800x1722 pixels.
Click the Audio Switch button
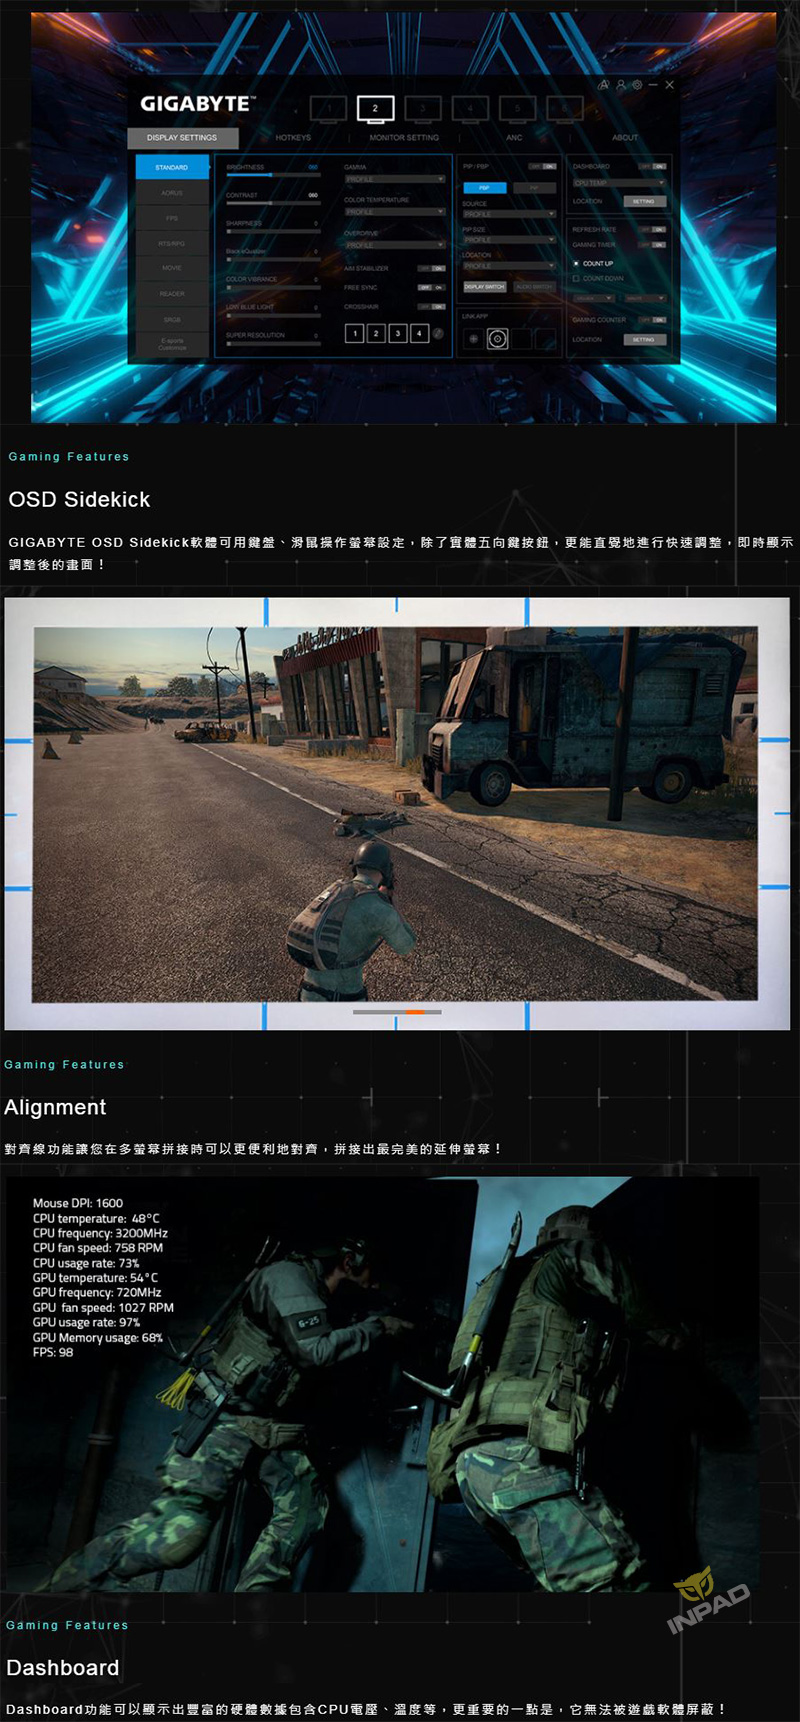click(x=535, y=286)
